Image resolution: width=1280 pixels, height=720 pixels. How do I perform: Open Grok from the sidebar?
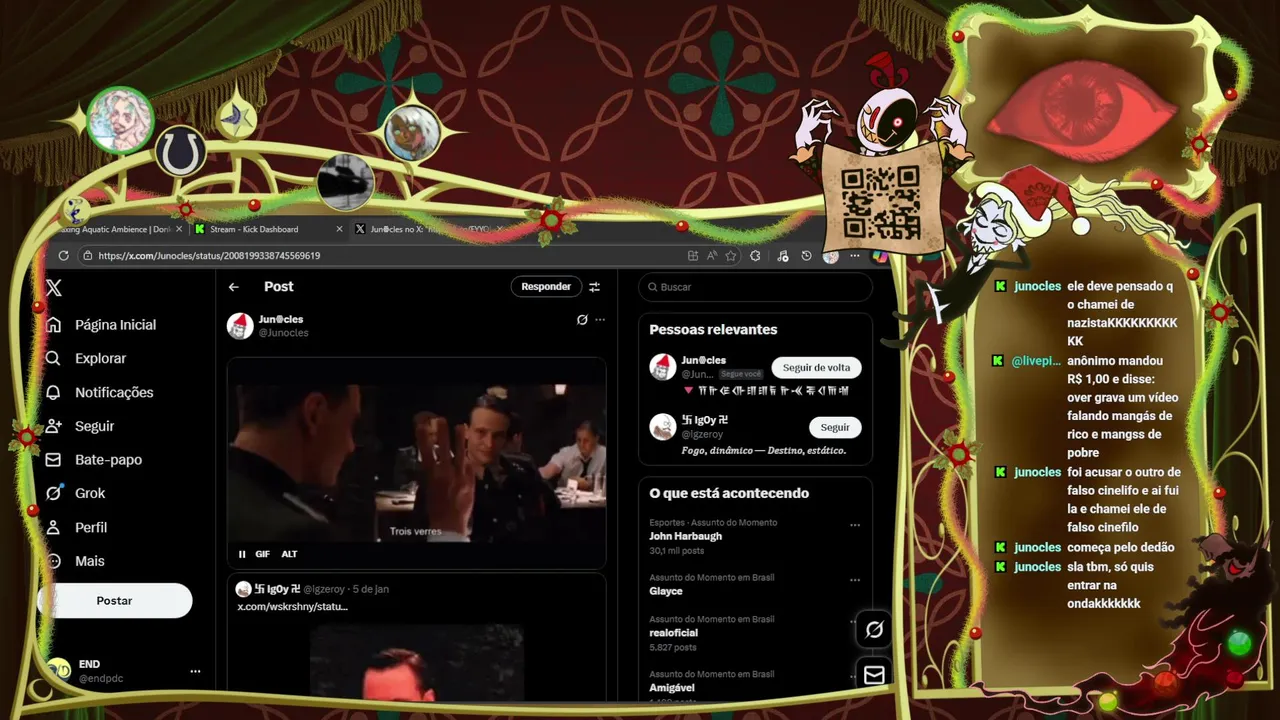point(75,493)
